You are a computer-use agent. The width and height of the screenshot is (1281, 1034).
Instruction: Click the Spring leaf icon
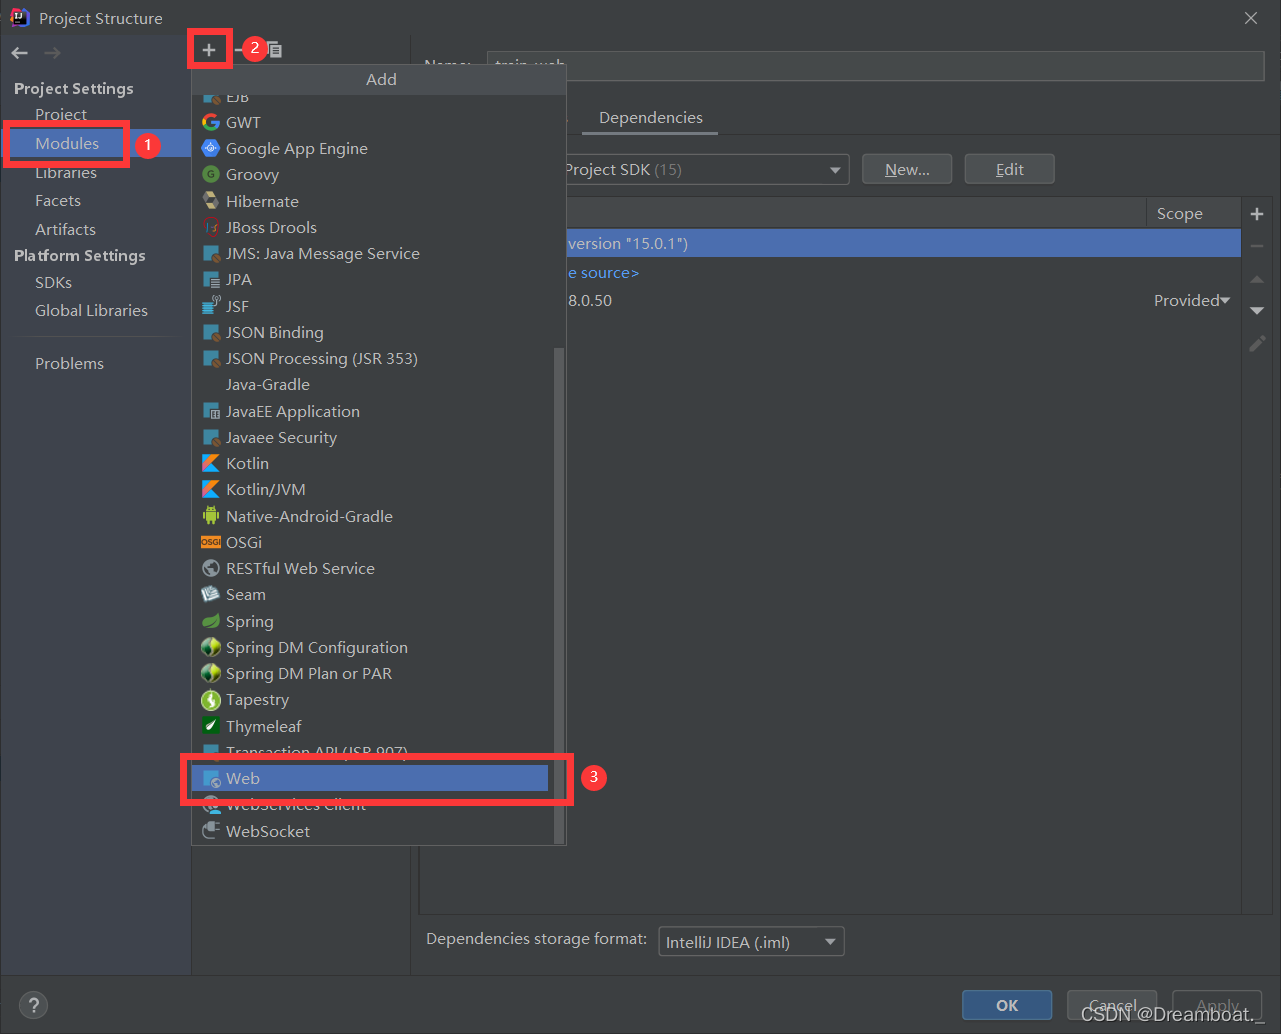tap(211, 621)
